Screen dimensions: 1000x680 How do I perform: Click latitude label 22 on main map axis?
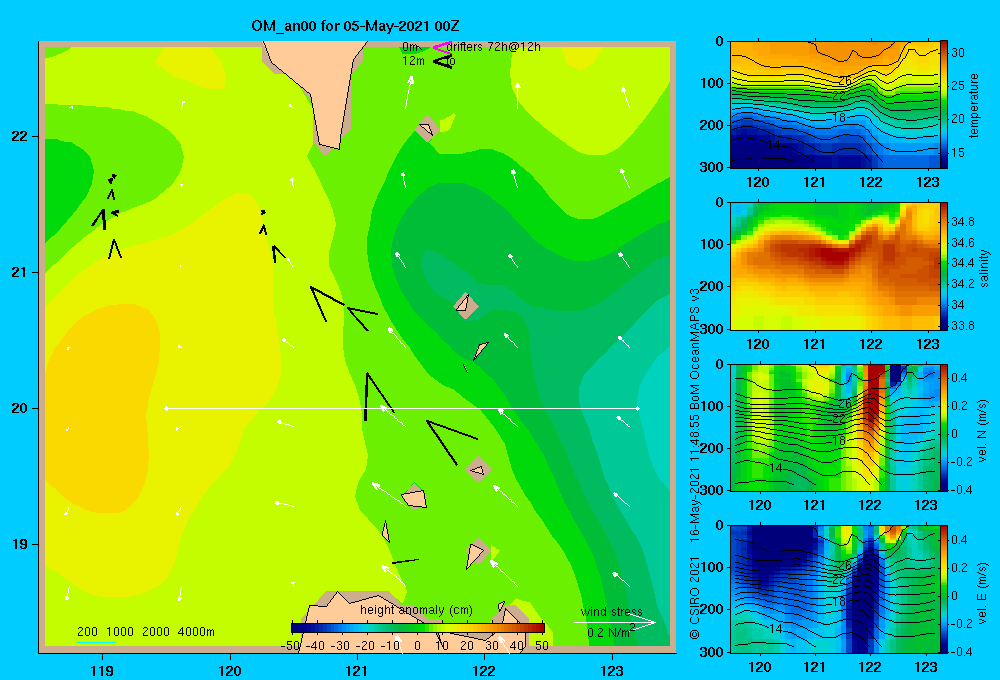coord(19,137)
